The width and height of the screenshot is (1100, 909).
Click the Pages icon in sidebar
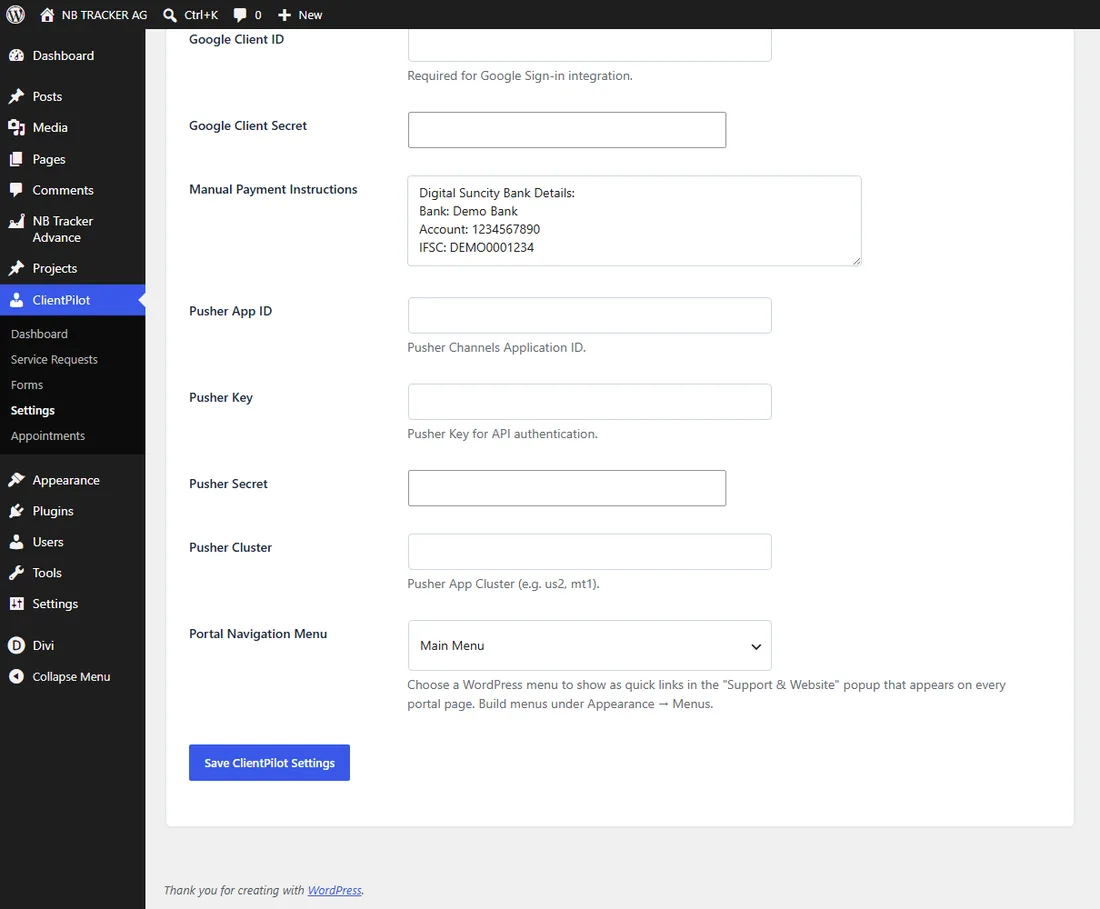17,159
